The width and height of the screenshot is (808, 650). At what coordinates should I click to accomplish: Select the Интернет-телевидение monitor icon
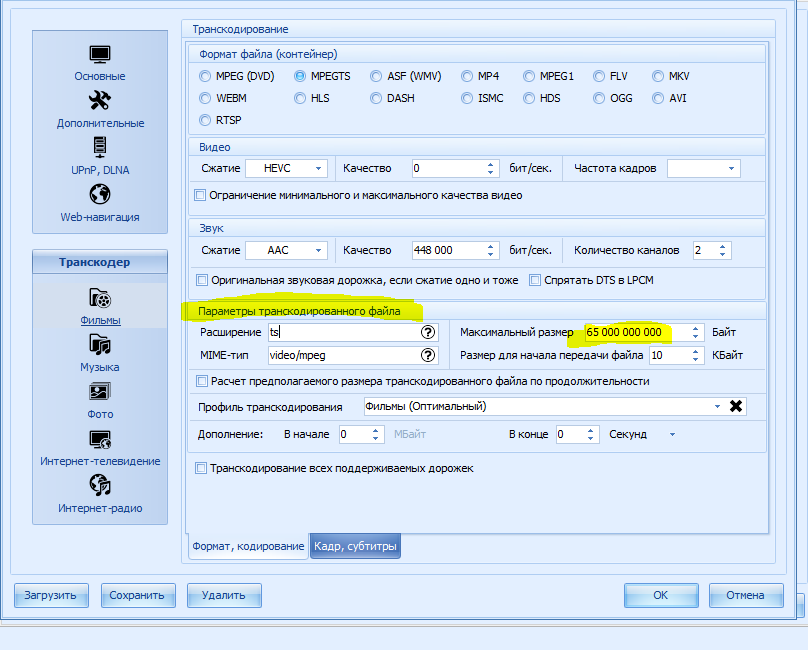coord(100,439)
